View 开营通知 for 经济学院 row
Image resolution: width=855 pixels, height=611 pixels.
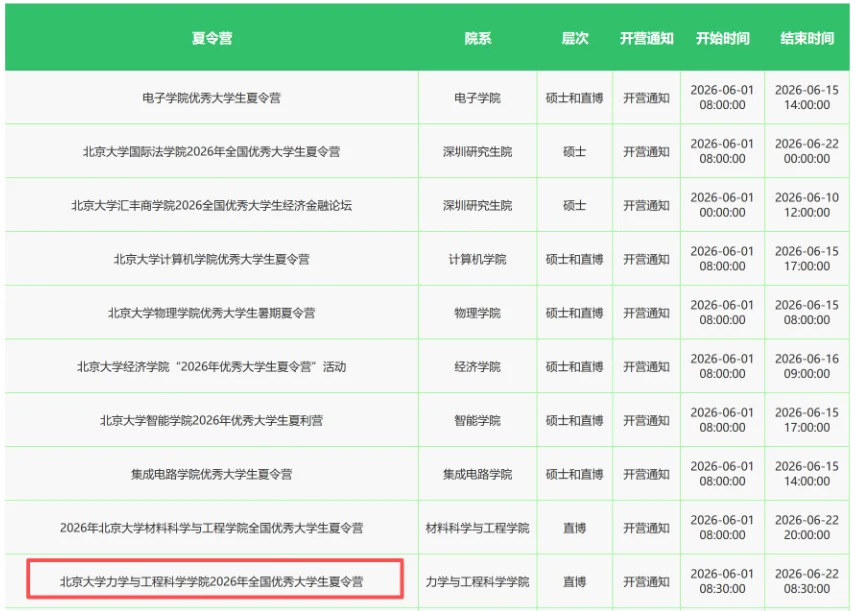tap(647, 367)
